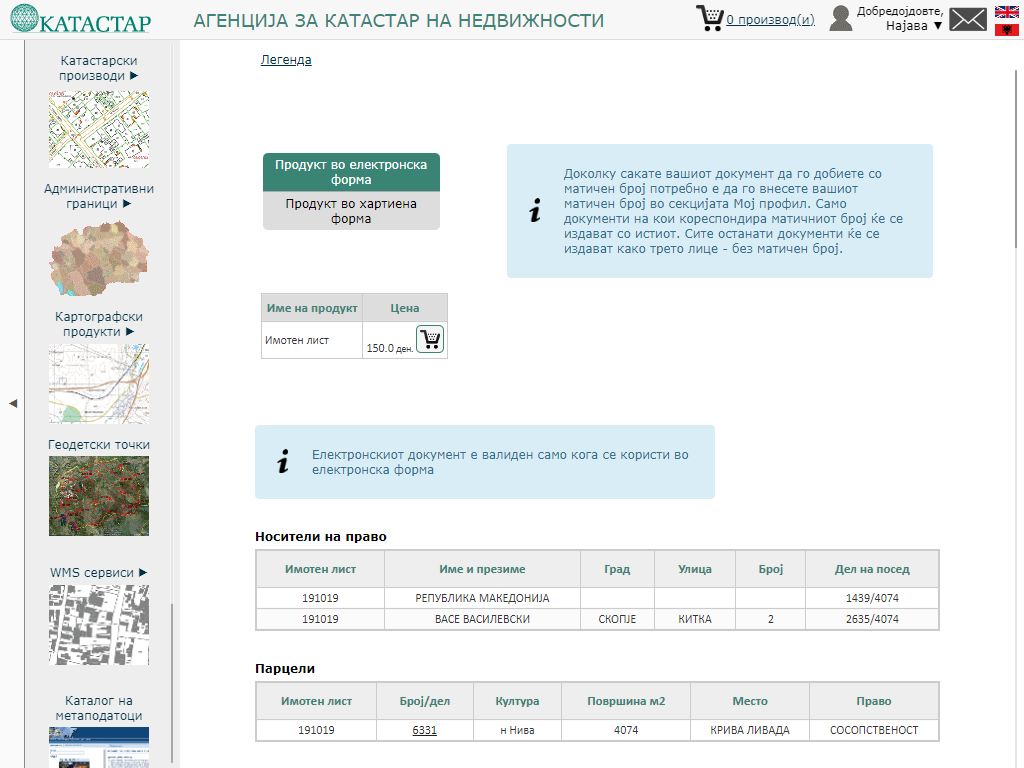The height and width of the screenshot is (768, 1024).
Task: Click the 0 производ(и) cart link
Action: coord(770,20)
